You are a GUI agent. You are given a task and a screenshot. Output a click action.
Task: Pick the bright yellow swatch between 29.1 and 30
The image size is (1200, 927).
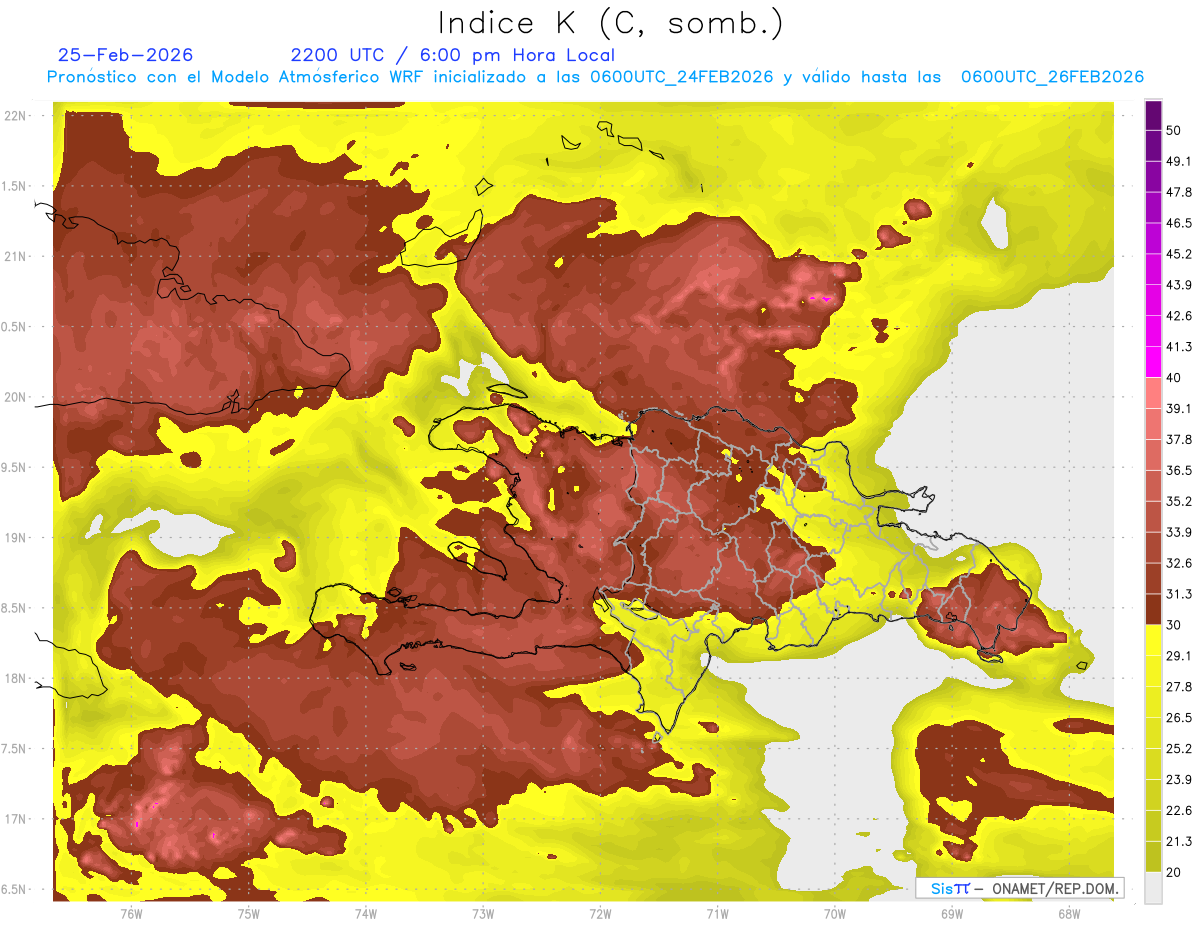click(1153, 640)
